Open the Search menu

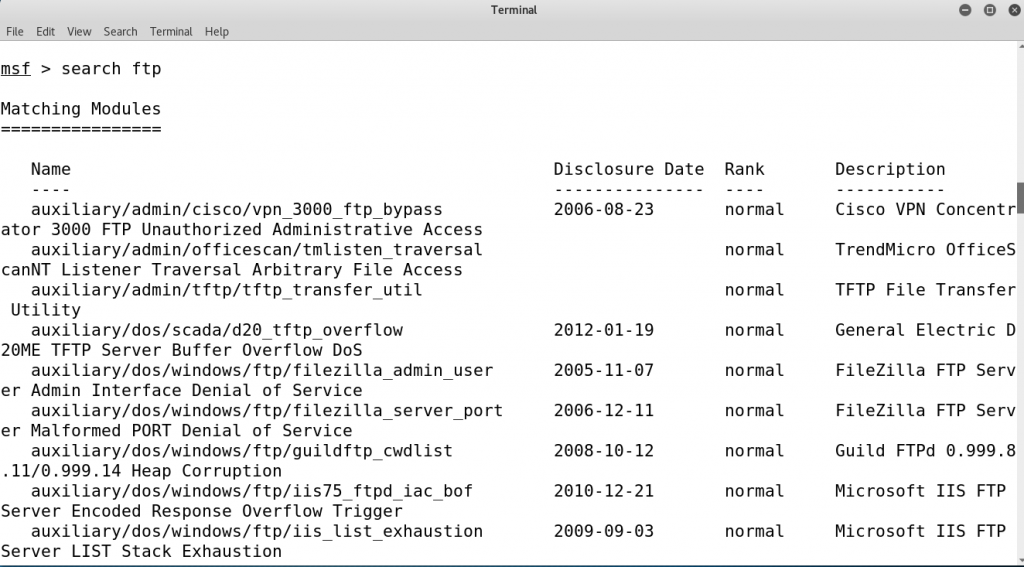pos(120,32)
